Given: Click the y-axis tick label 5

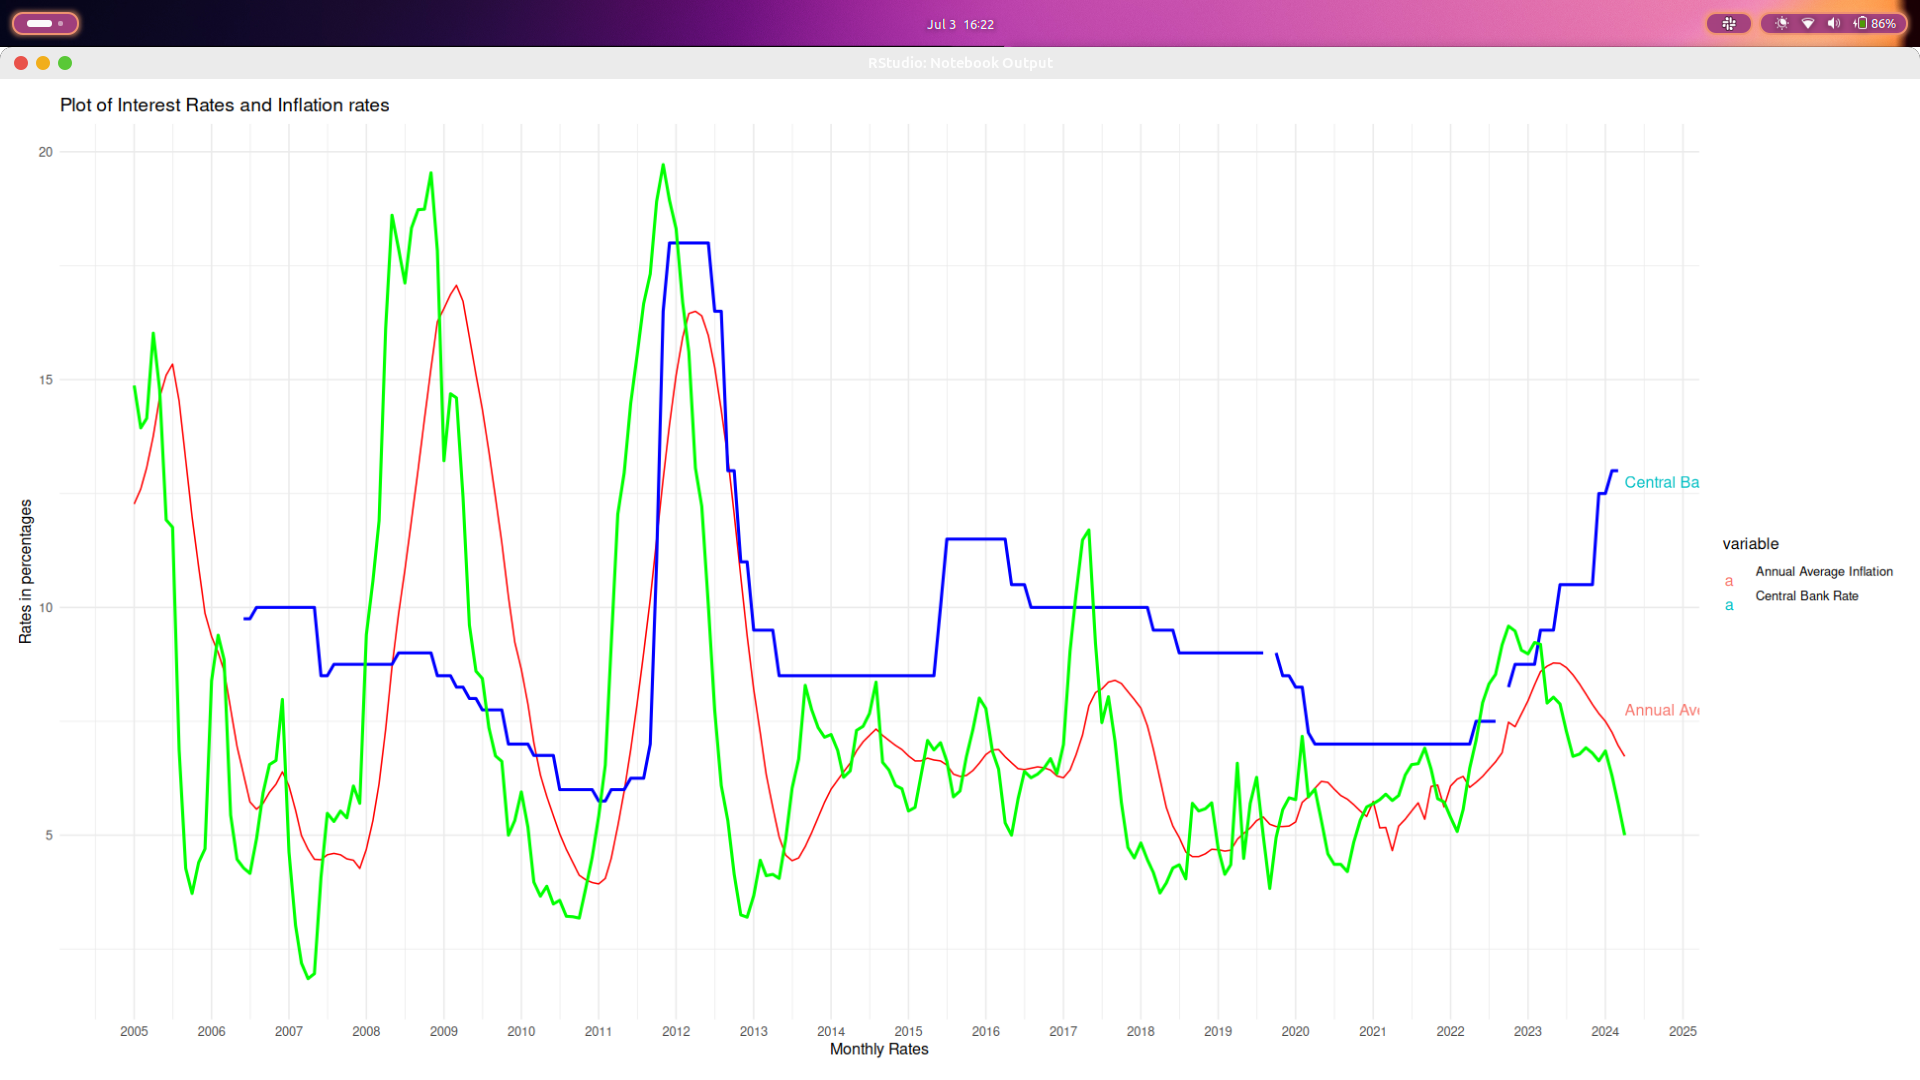Looking at the screenshot, I should point(49,835).
